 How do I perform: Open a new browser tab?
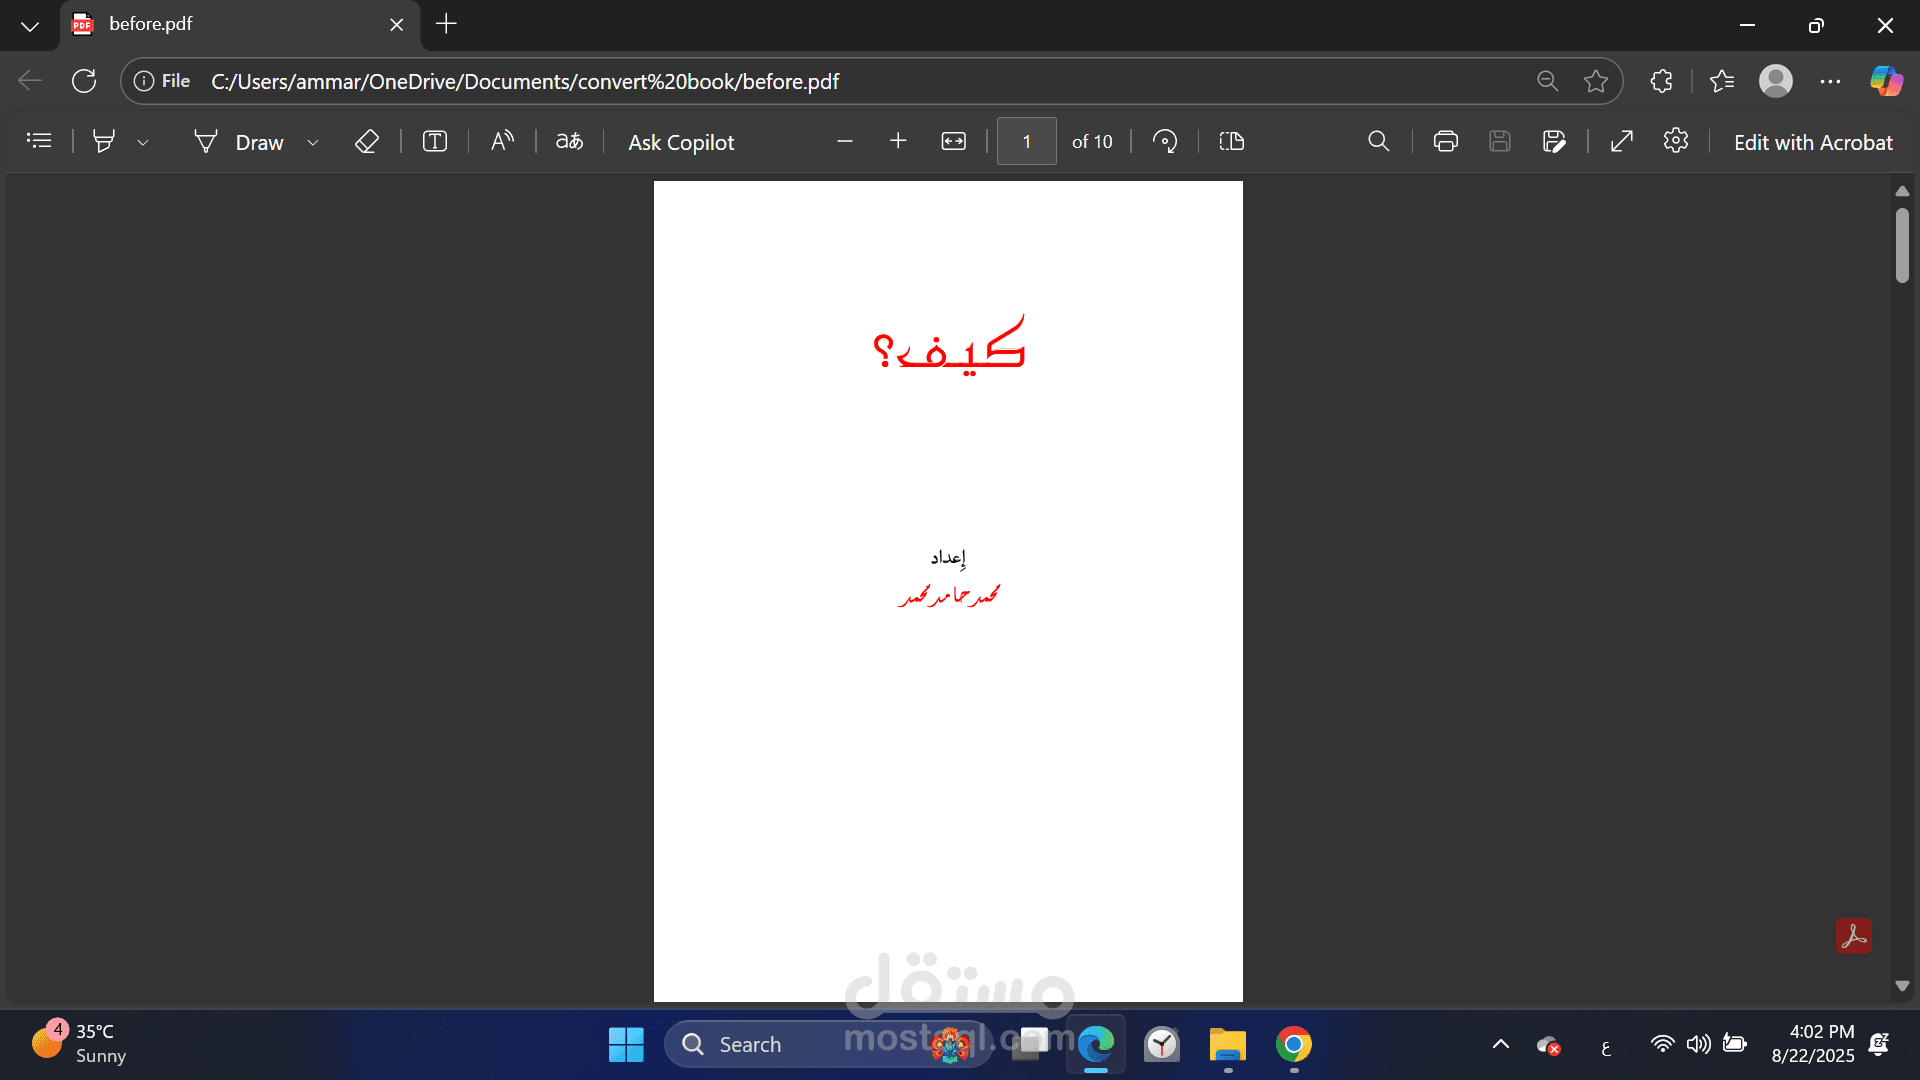click(446, 24)
